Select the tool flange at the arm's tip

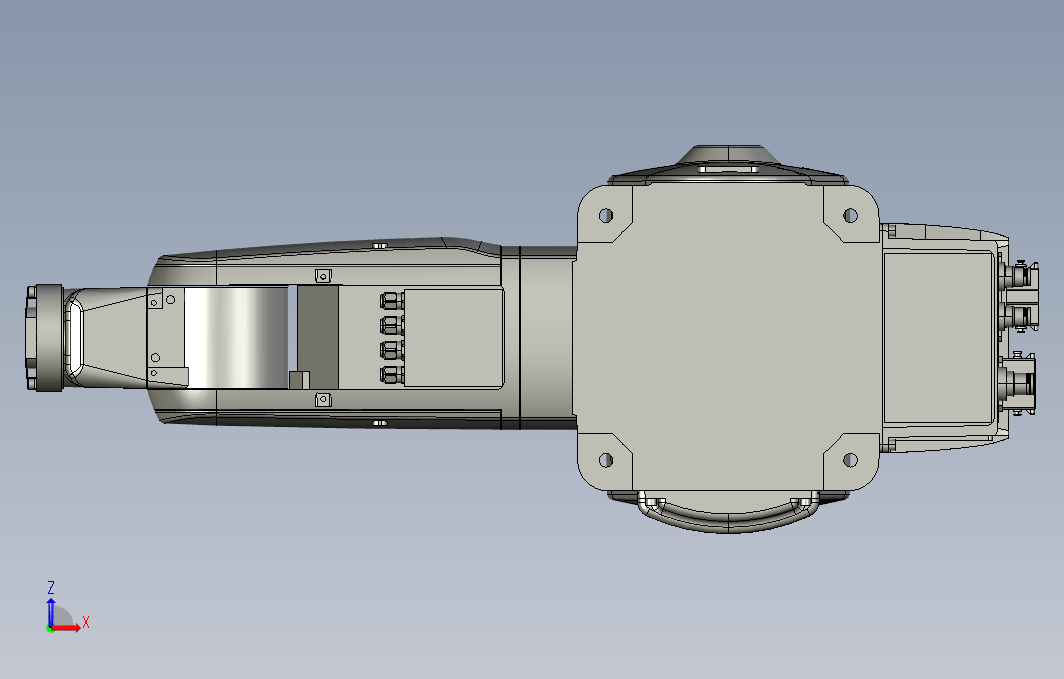point(45,338)
